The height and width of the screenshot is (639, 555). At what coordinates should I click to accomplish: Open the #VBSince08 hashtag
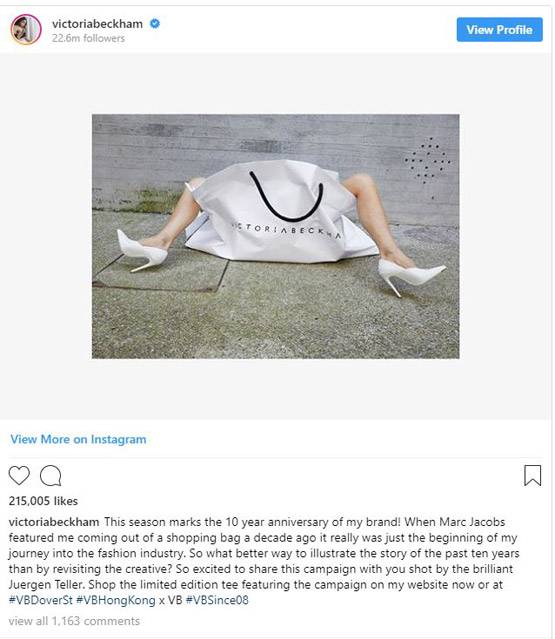point(217,600)
